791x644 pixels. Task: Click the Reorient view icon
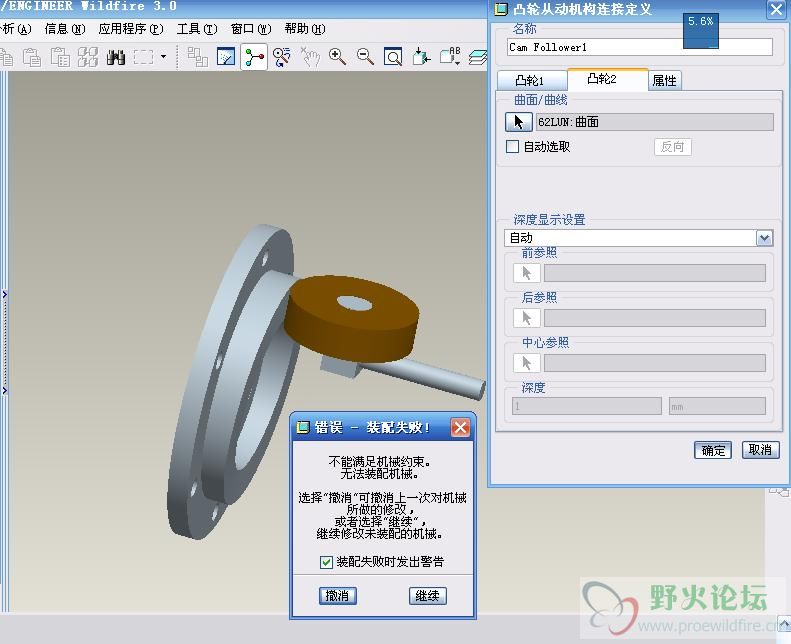[421, 56]
